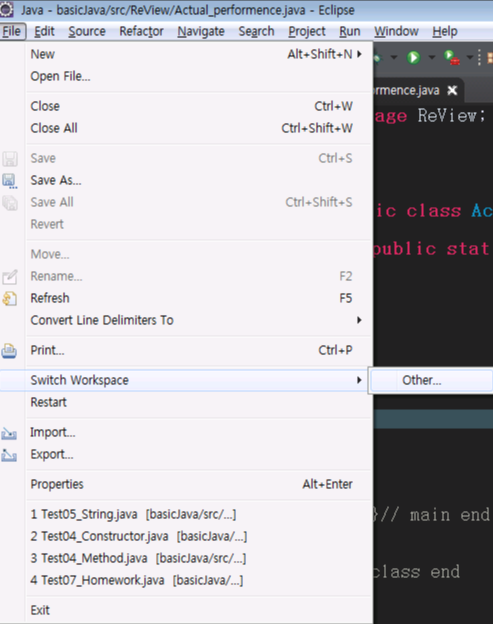Open the Run menu
The width and height of the screenshot is (493, 624).
pyautogui.click(x=350, y=31)
